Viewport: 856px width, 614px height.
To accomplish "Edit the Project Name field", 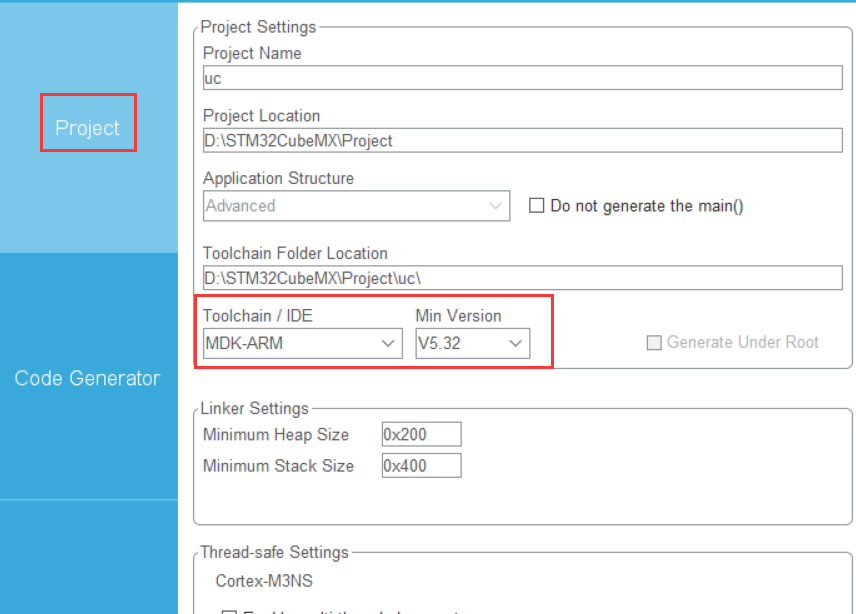I will [x=522, y=78].
